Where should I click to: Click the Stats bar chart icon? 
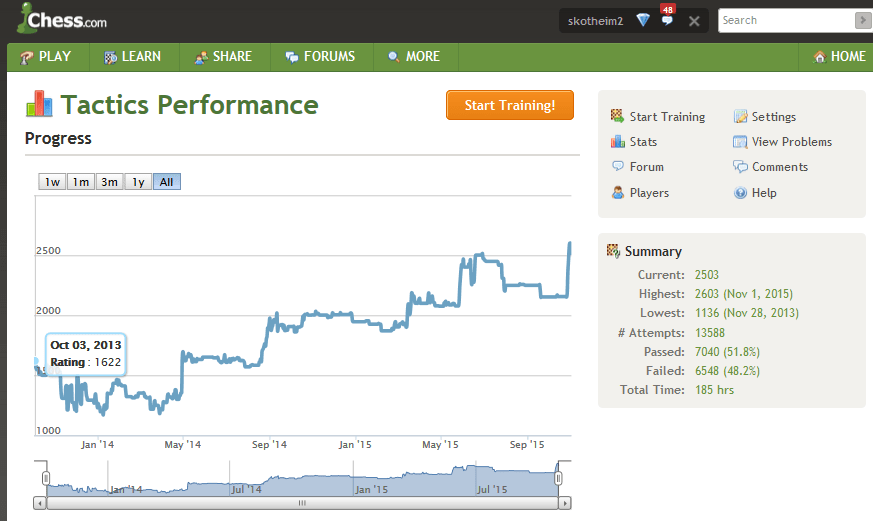(617, 141)
